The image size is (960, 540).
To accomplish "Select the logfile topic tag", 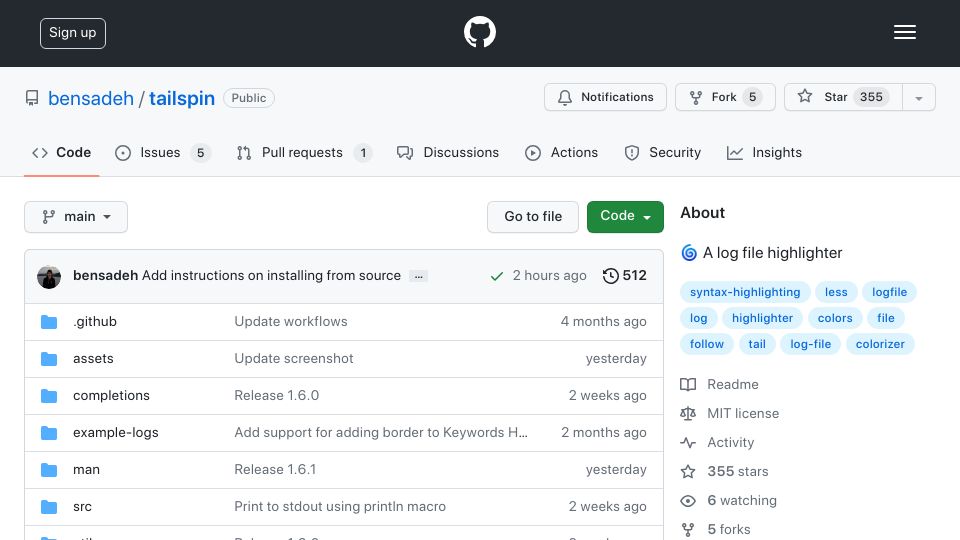I will [890, 292].
